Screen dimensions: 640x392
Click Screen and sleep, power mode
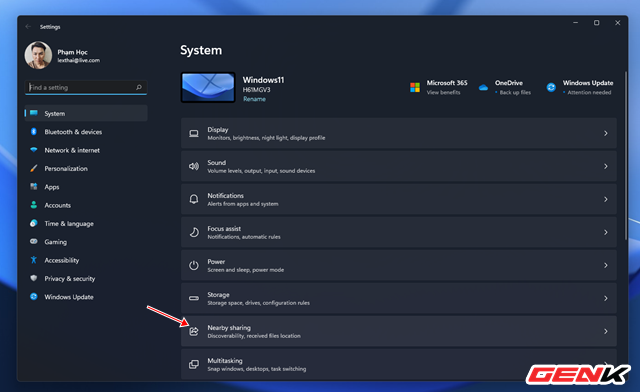click(246, 270)
